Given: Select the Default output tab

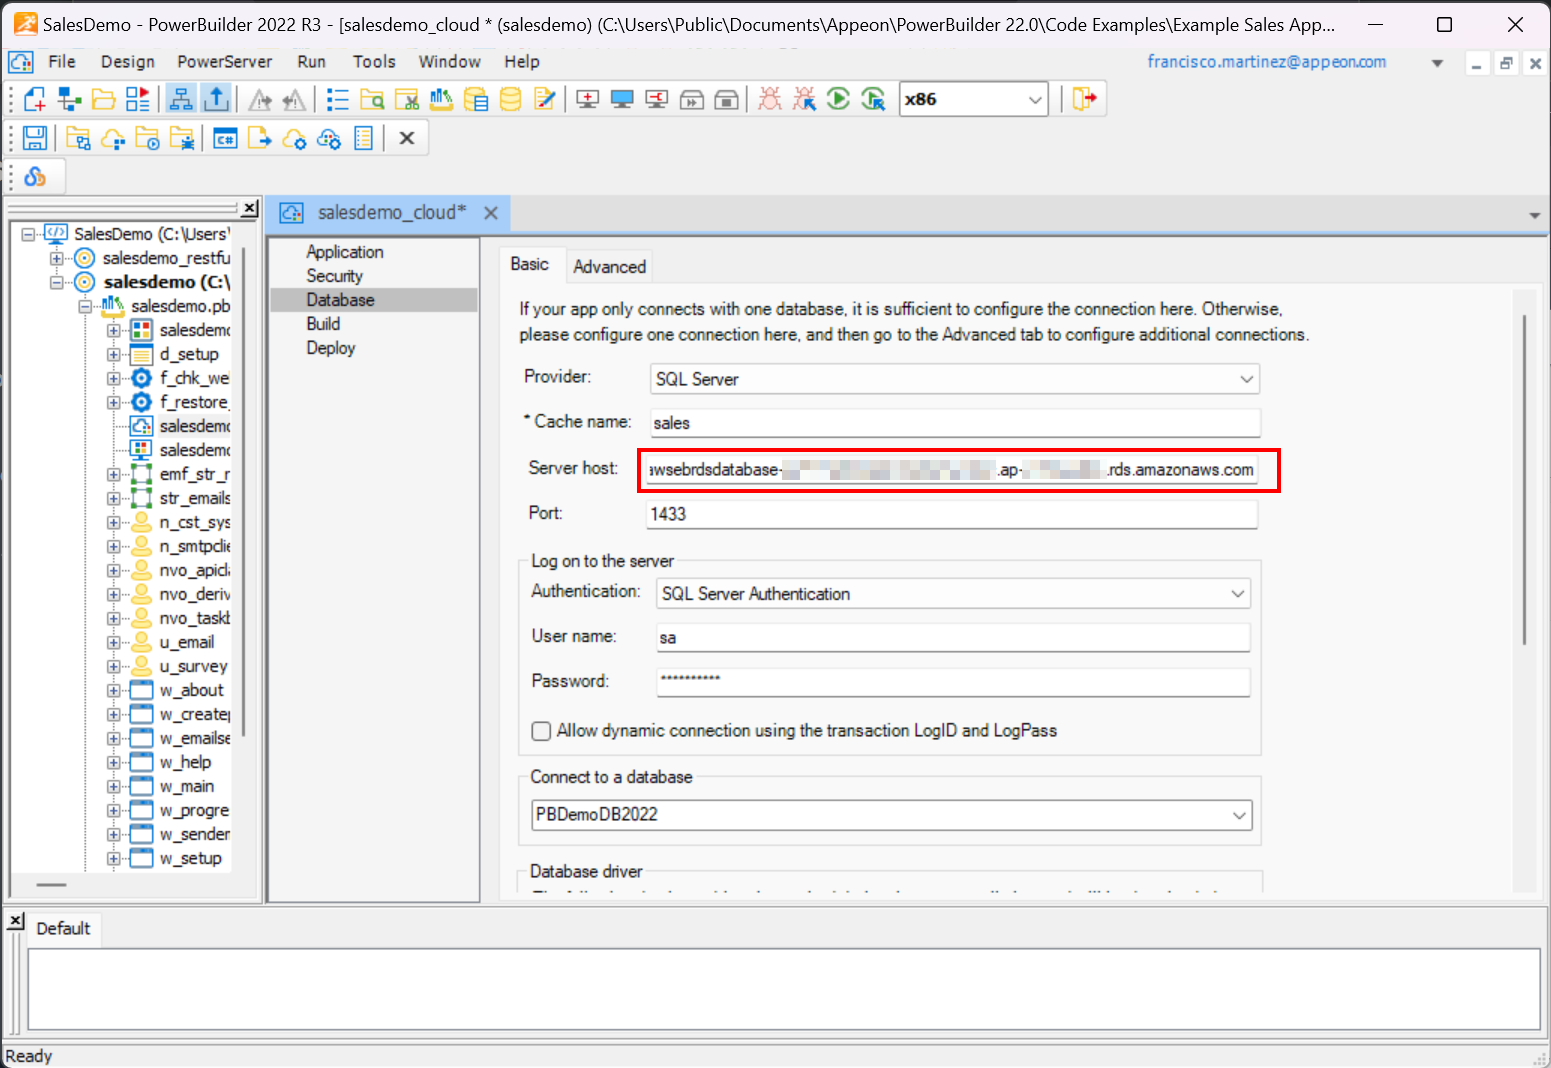Looking at the screenshot, I should [63, 929].
